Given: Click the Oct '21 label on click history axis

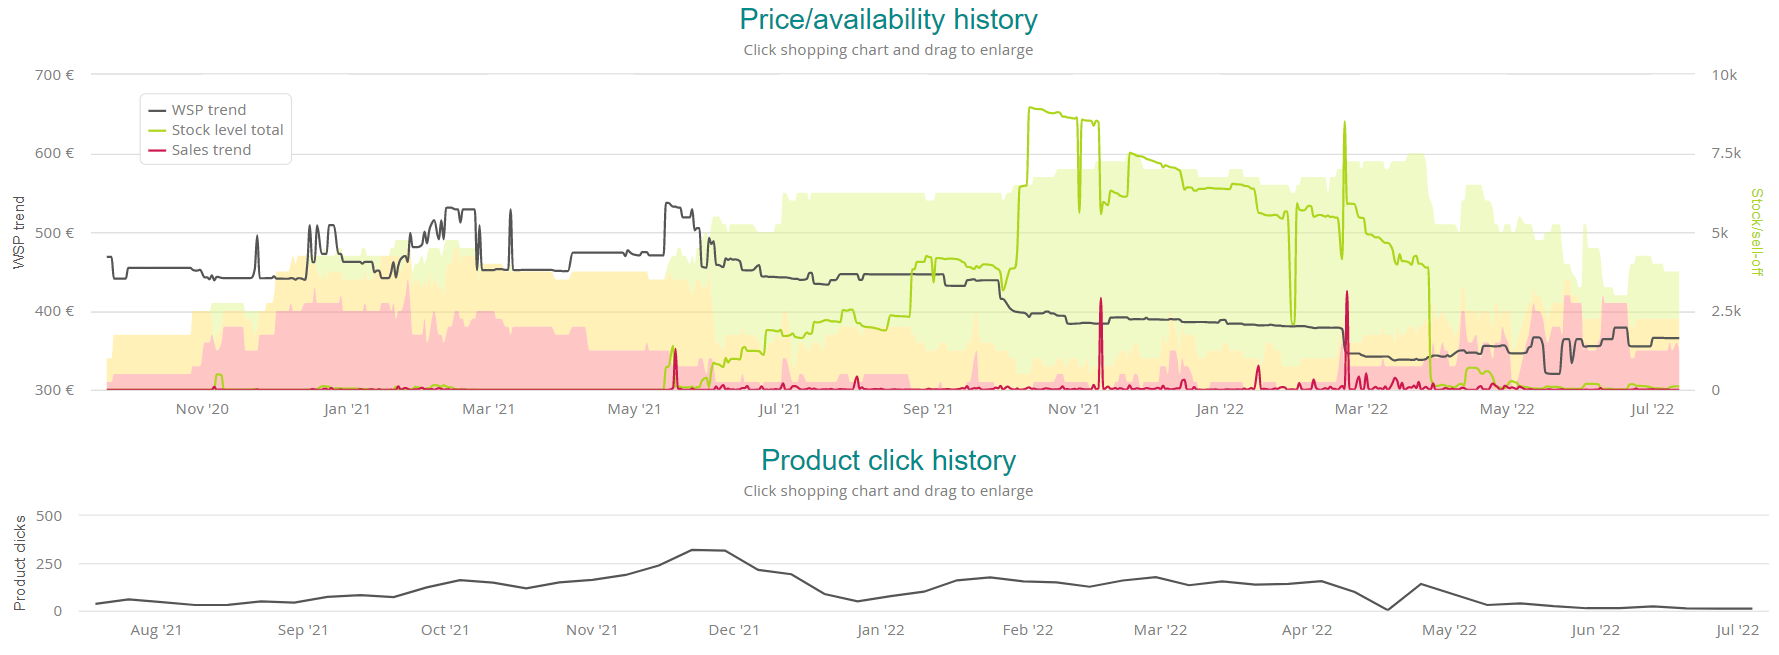Looking at the screenshot, I should click(x=444, y=630).
